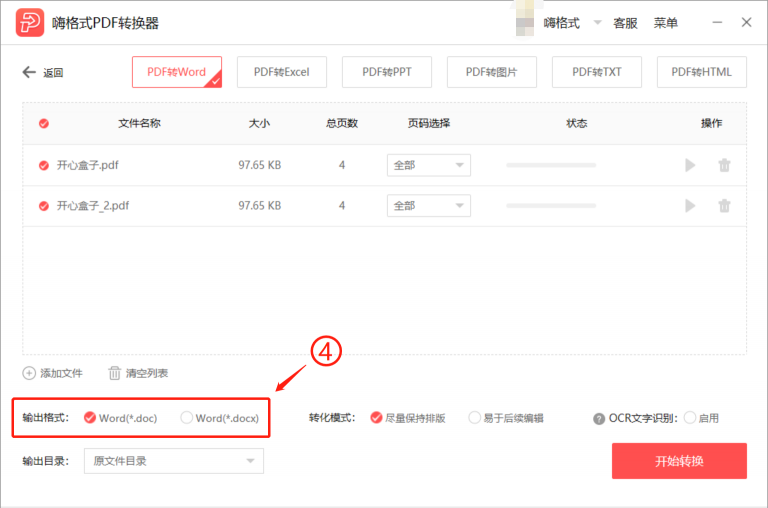This screenshot has width=768, height=508.
Task: Open the 菜单 menu in the title bar
Action: point(666,23)
